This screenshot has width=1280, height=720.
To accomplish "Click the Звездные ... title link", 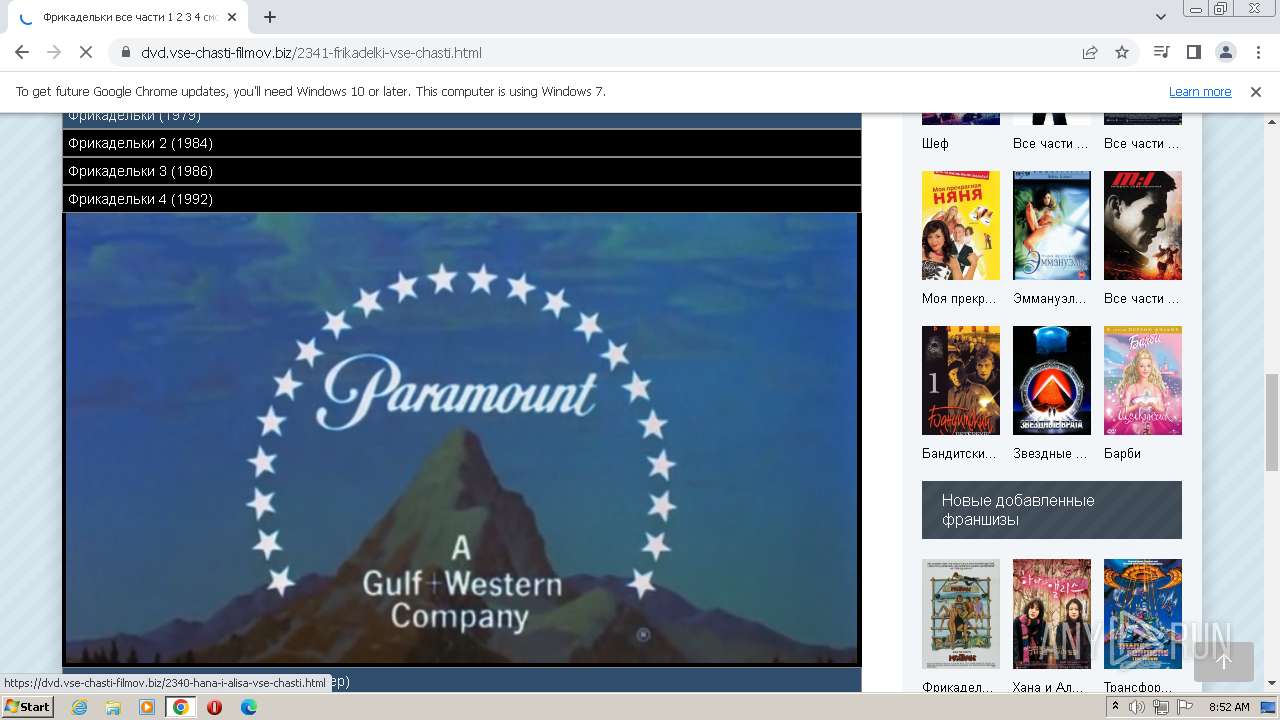I will click(1050, 454).
